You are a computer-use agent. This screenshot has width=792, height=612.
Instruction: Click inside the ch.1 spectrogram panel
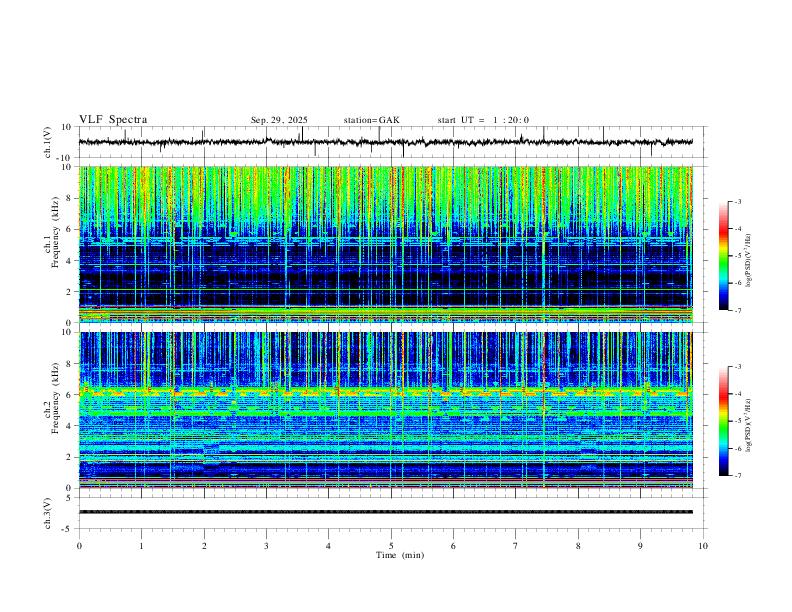(386, 244)
